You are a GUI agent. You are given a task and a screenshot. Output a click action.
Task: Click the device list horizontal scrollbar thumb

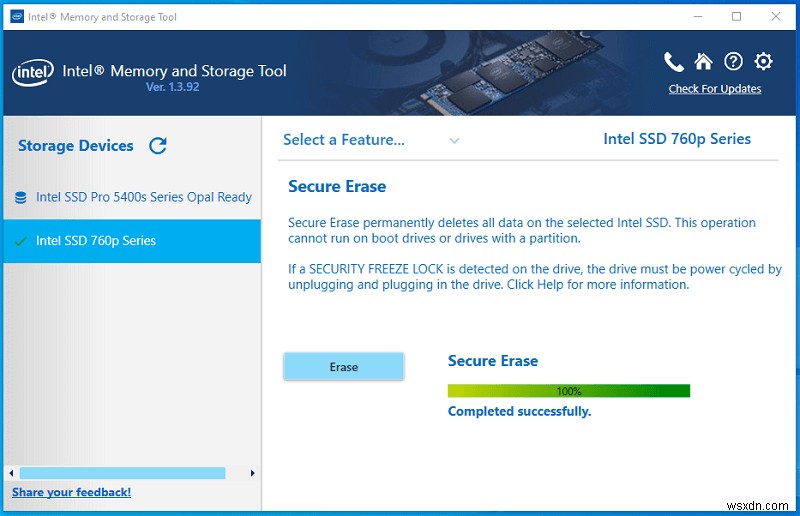click(122, 473)
